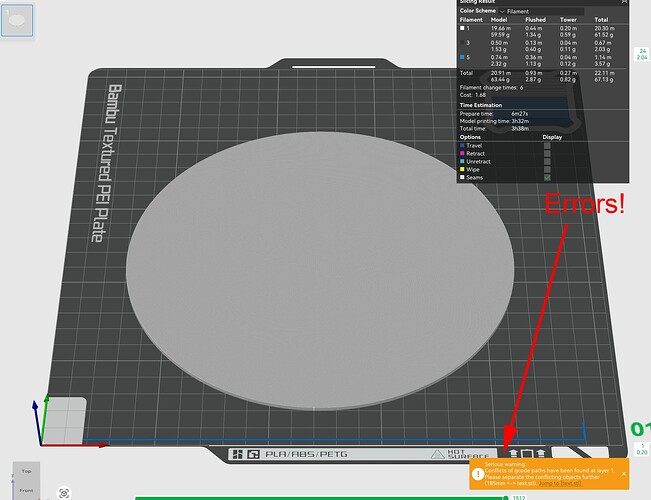Click the Time Estimation heading

(481, 105)
